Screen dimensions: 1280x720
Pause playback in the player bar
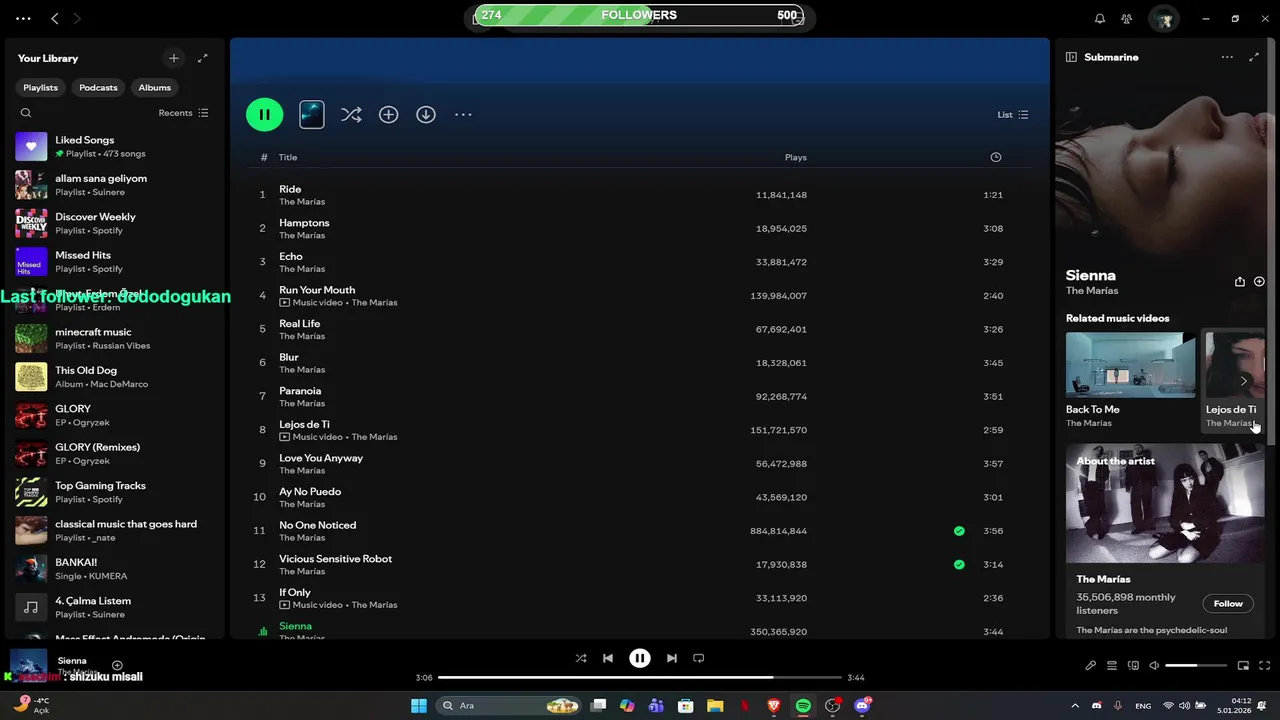click(x=640, y=658)
